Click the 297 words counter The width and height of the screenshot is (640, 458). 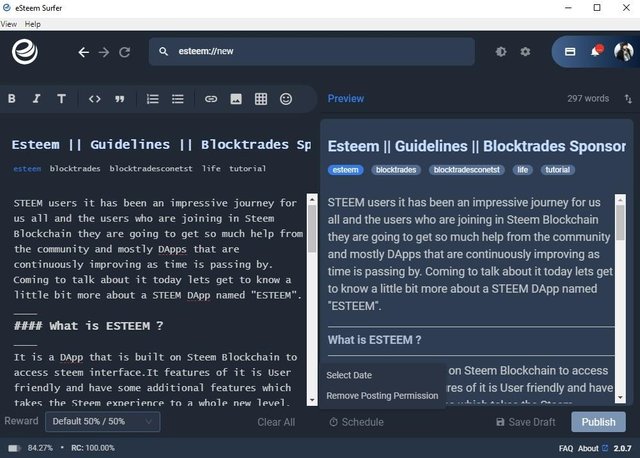coord(588,99)
